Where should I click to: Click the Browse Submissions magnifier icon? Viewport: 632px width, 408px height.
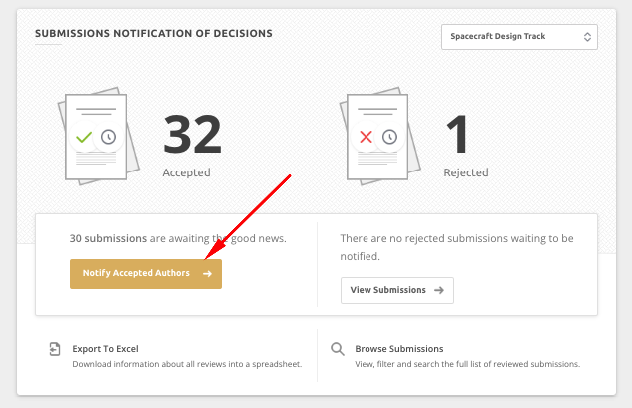click(x=338, y=349)
